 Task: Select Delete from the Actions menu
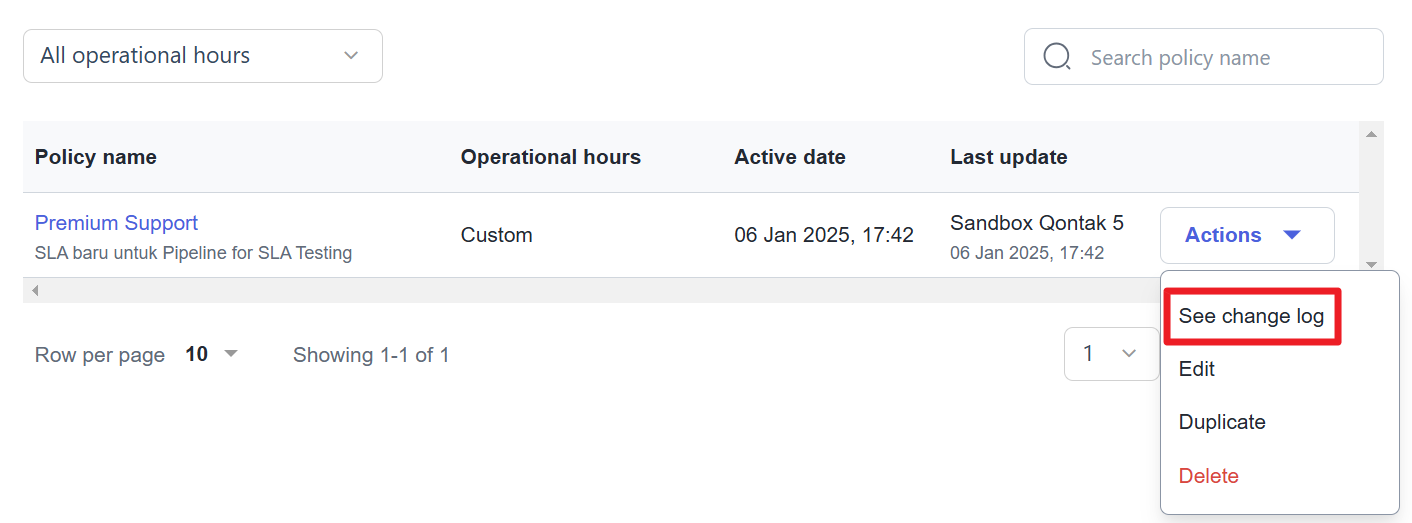[x=1208, y=476]
